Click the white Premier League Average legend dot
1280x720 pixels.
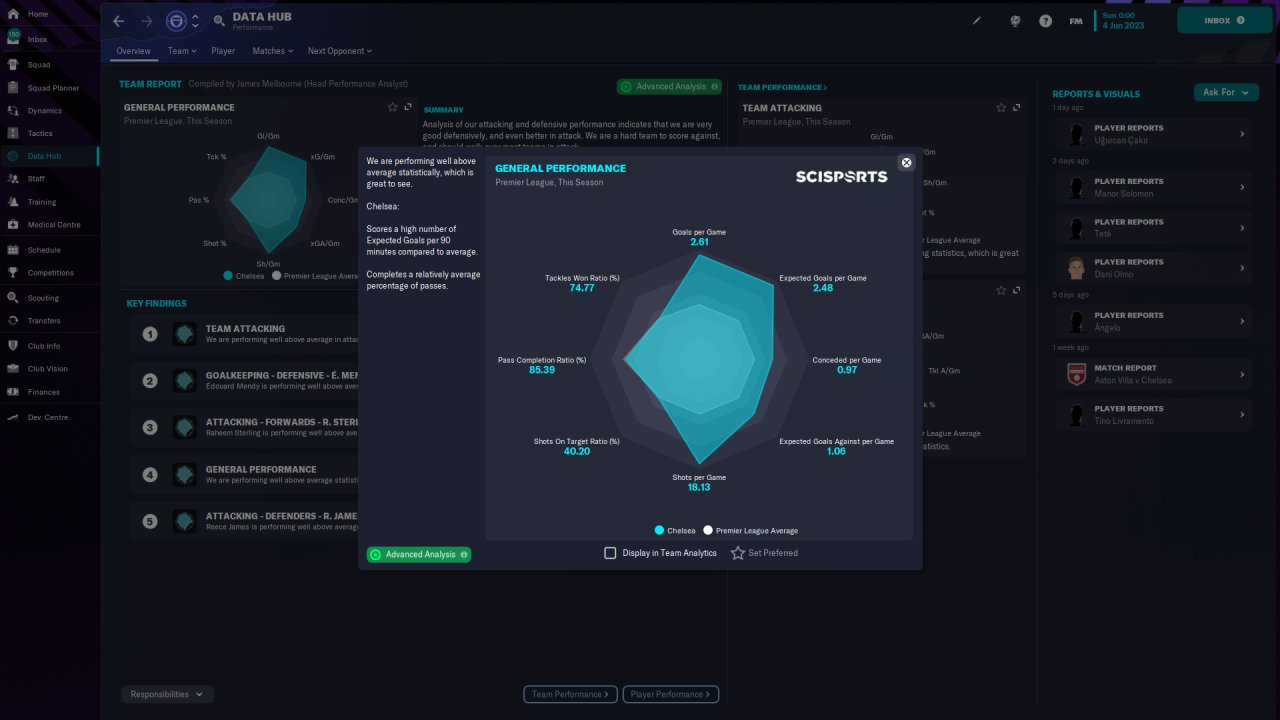point(708,530)
